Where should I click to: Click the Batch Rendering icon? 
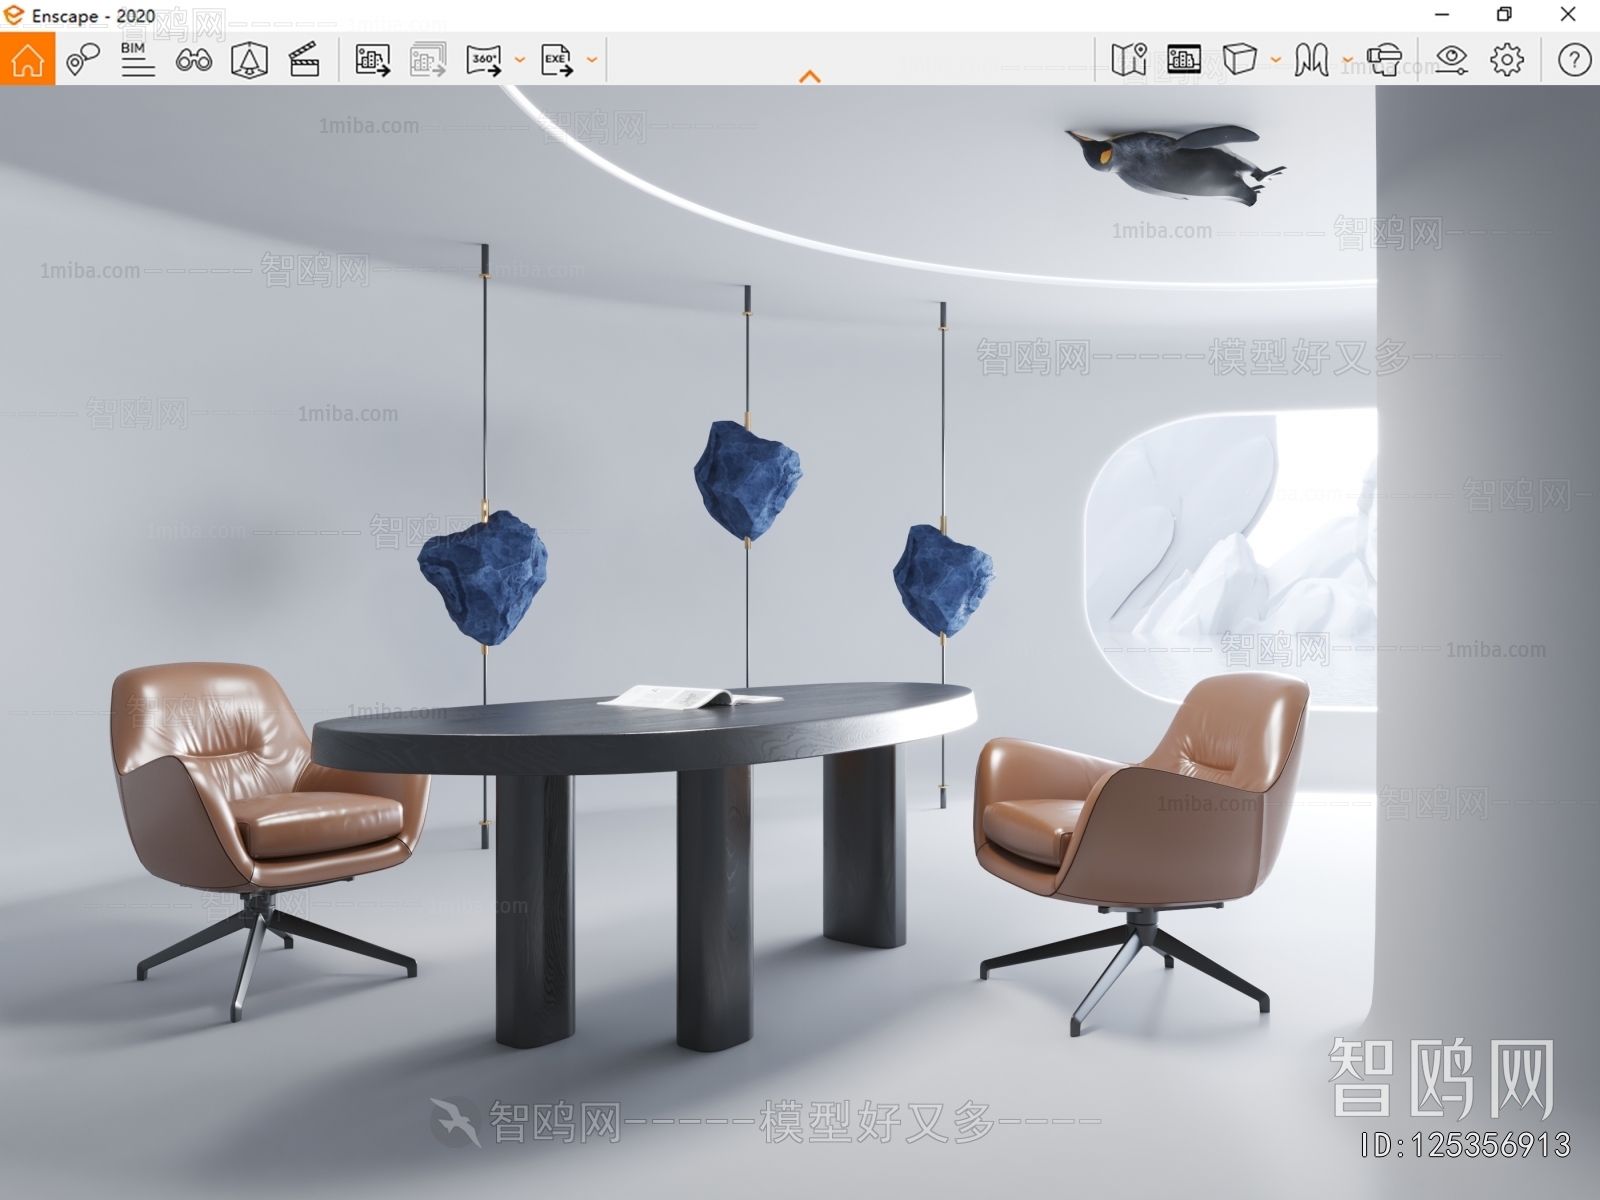click(428, 60)
